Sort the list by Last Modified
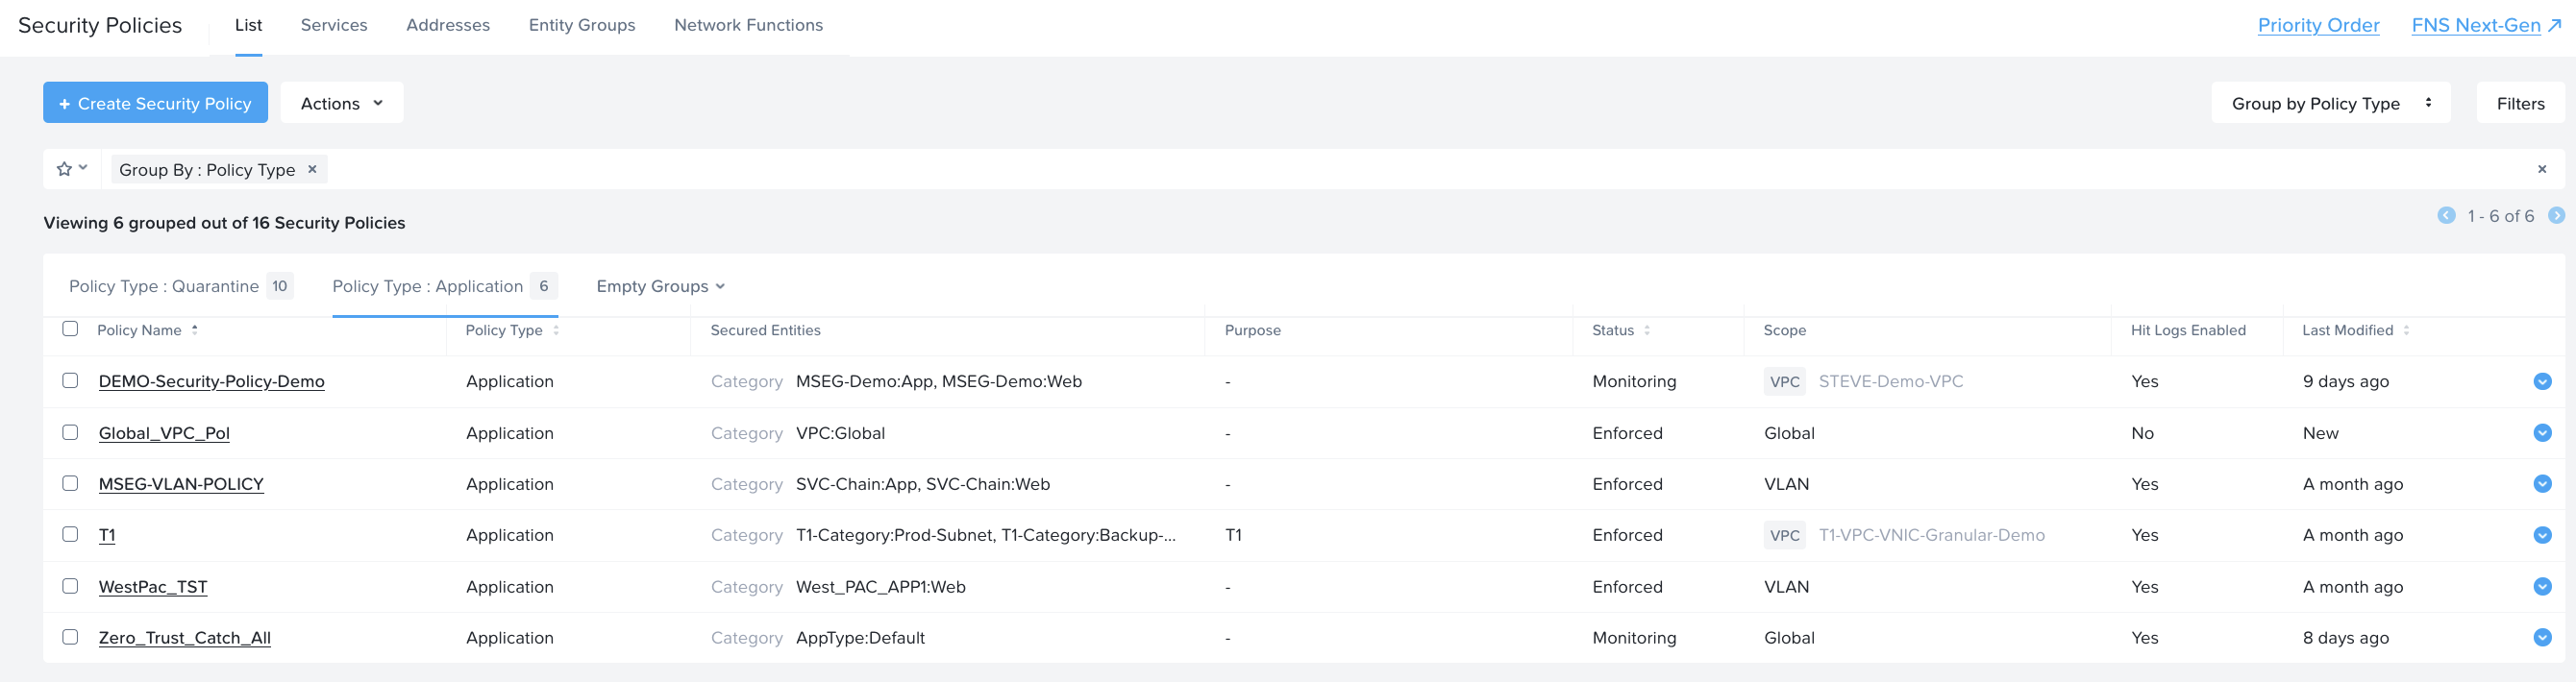The width and height of the screenshot is (2576, 682). click(2405, 330)
